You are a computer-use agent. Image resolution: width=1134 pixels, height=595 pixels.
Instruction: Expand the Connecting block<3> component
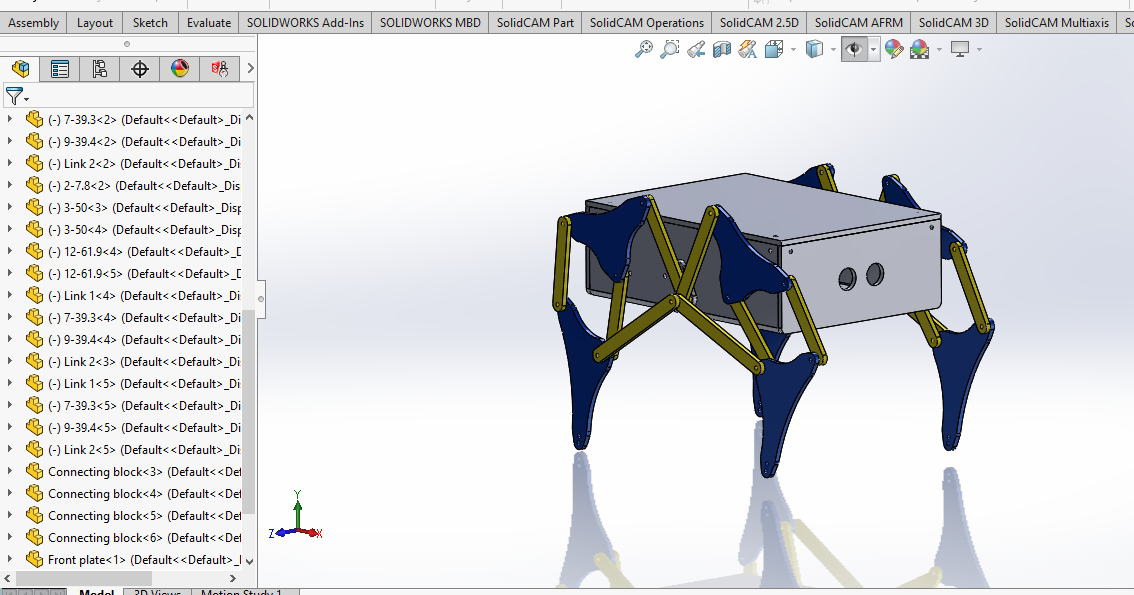tap(9, 471)
